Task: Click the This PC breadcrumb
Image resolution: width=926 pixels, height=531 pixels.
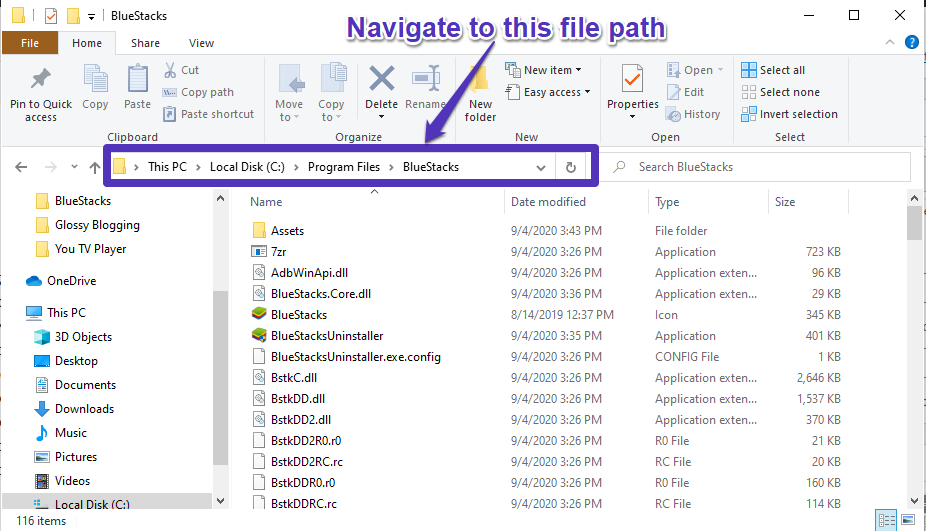Action: (x=167, y=167)
